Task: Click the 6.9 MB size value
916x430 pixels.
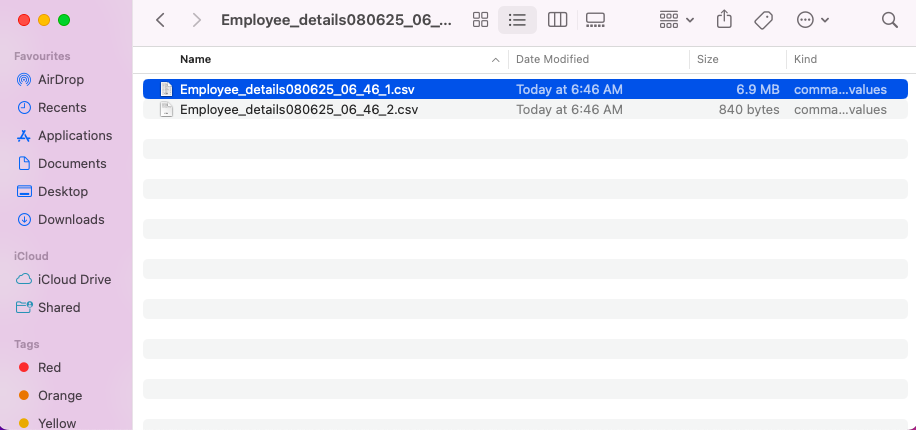Action: coord(758,89)
